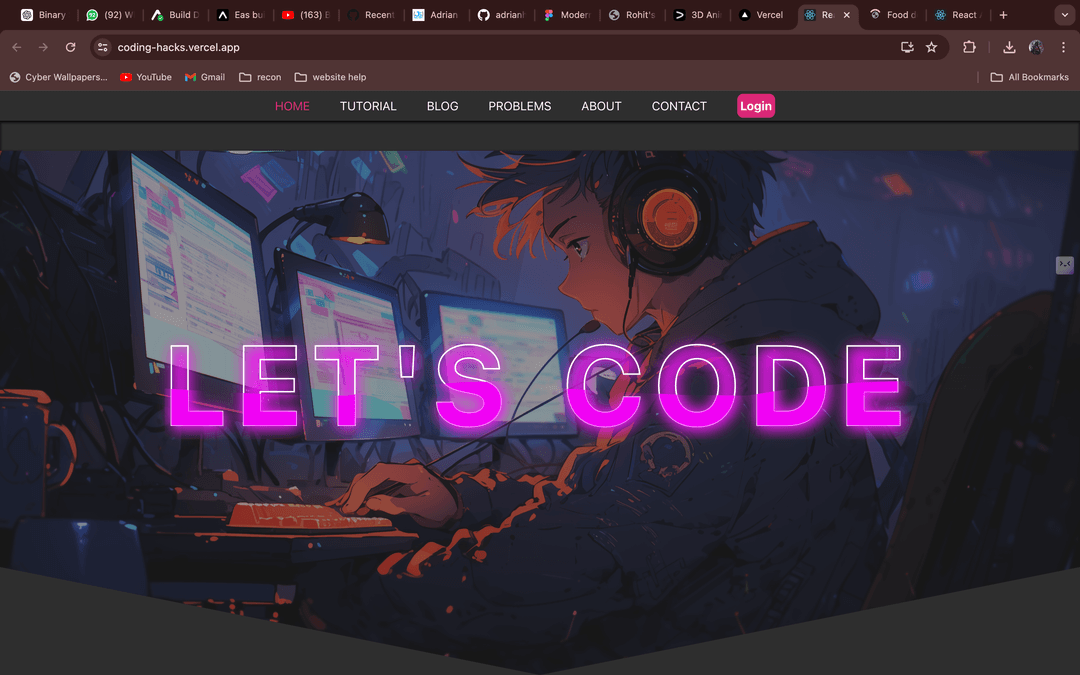This screenshot has height=675, width=1080.
Task: Click the site information icon in address bar
Action: (x=102, y=47)
